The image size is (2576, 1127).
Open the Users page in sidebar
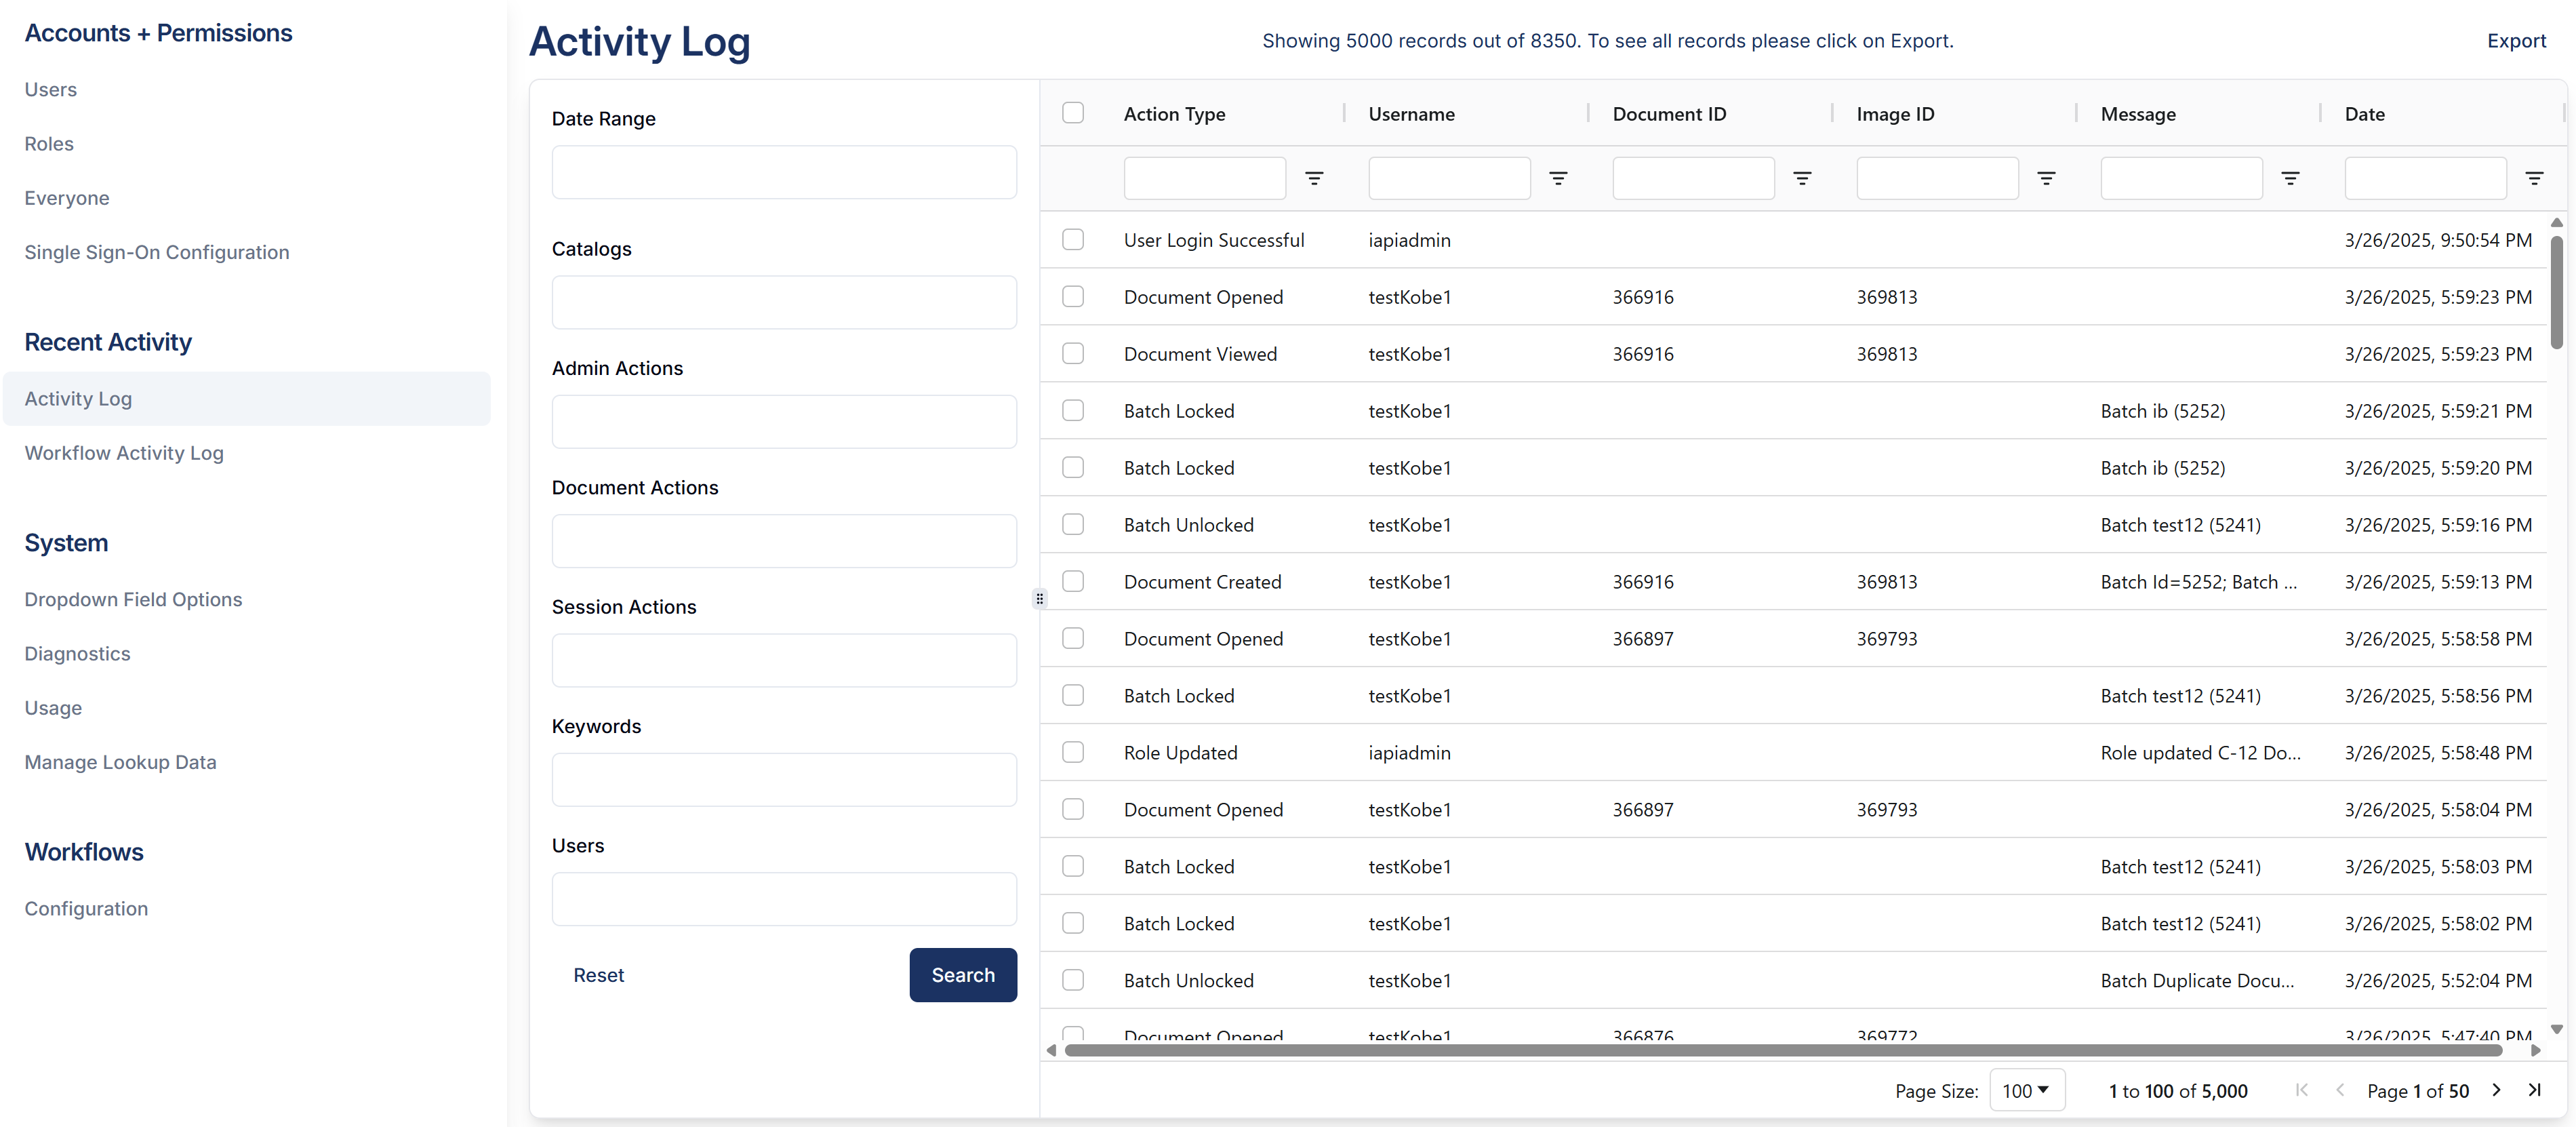point(51,89)
